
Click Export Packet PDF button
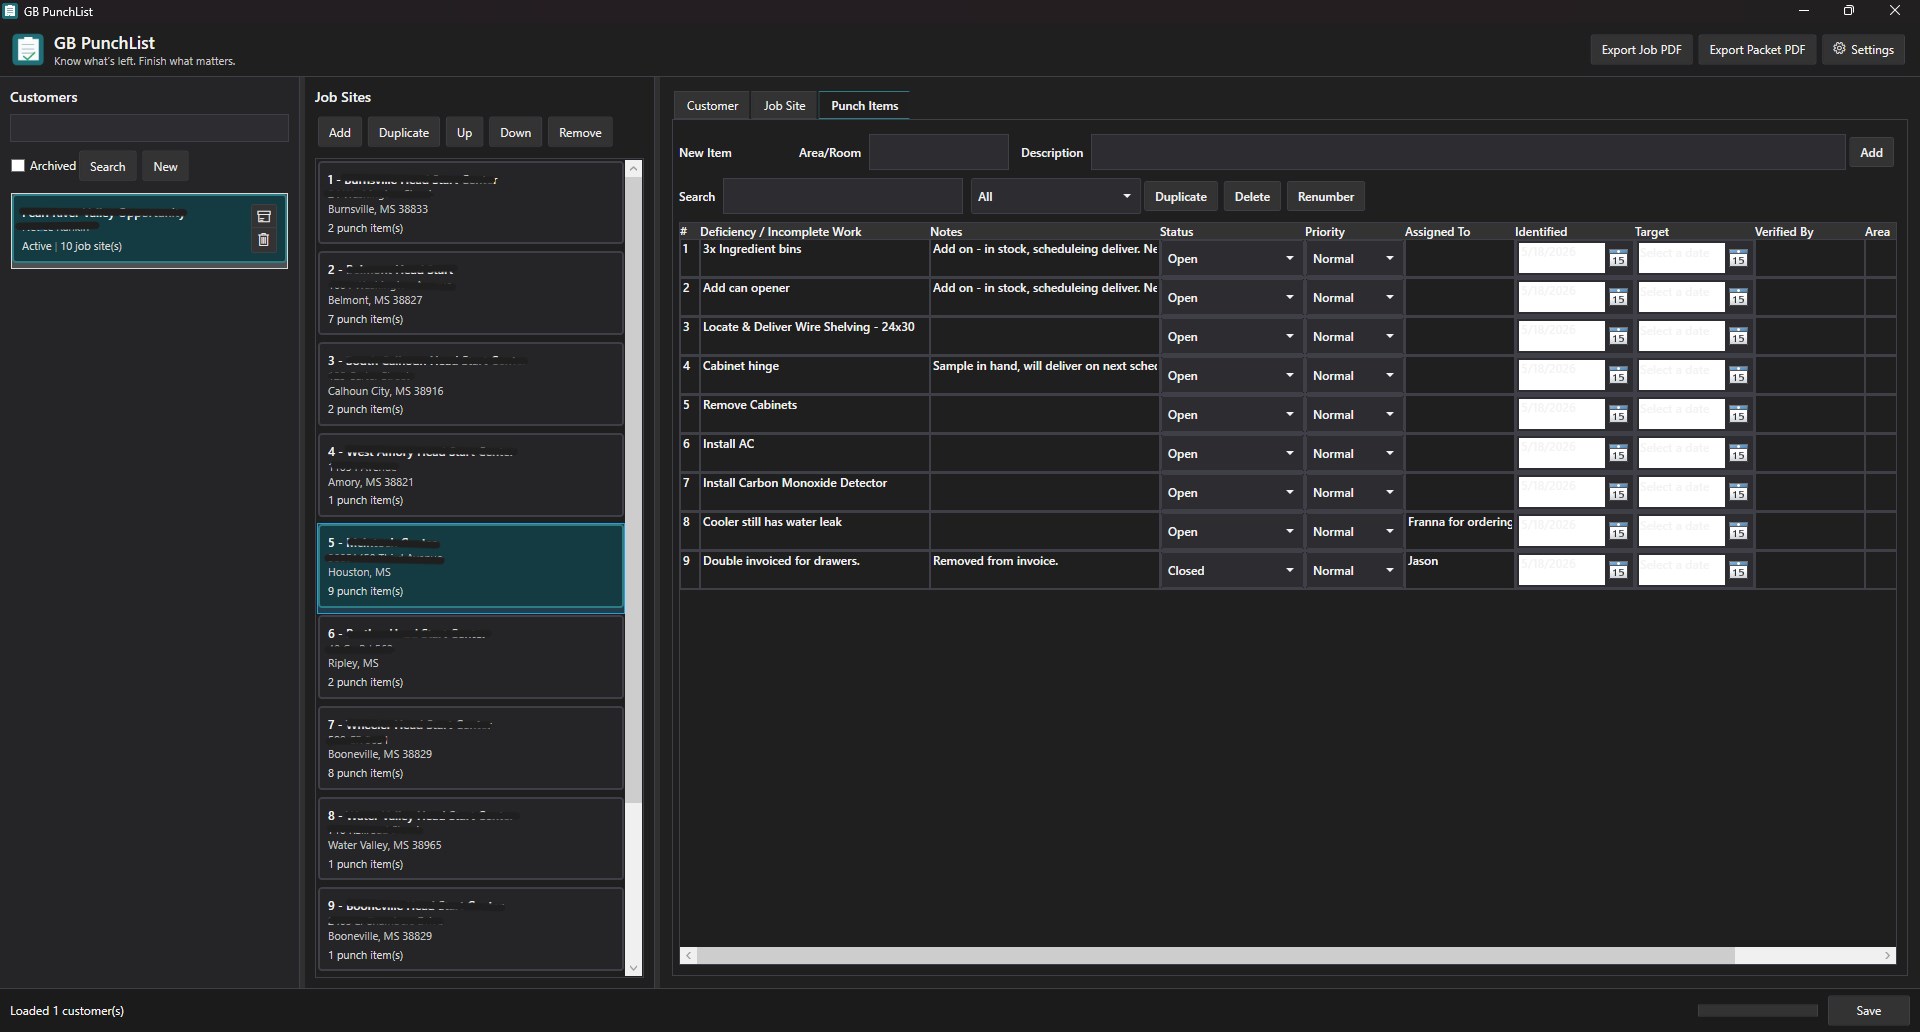point(1757,49)
